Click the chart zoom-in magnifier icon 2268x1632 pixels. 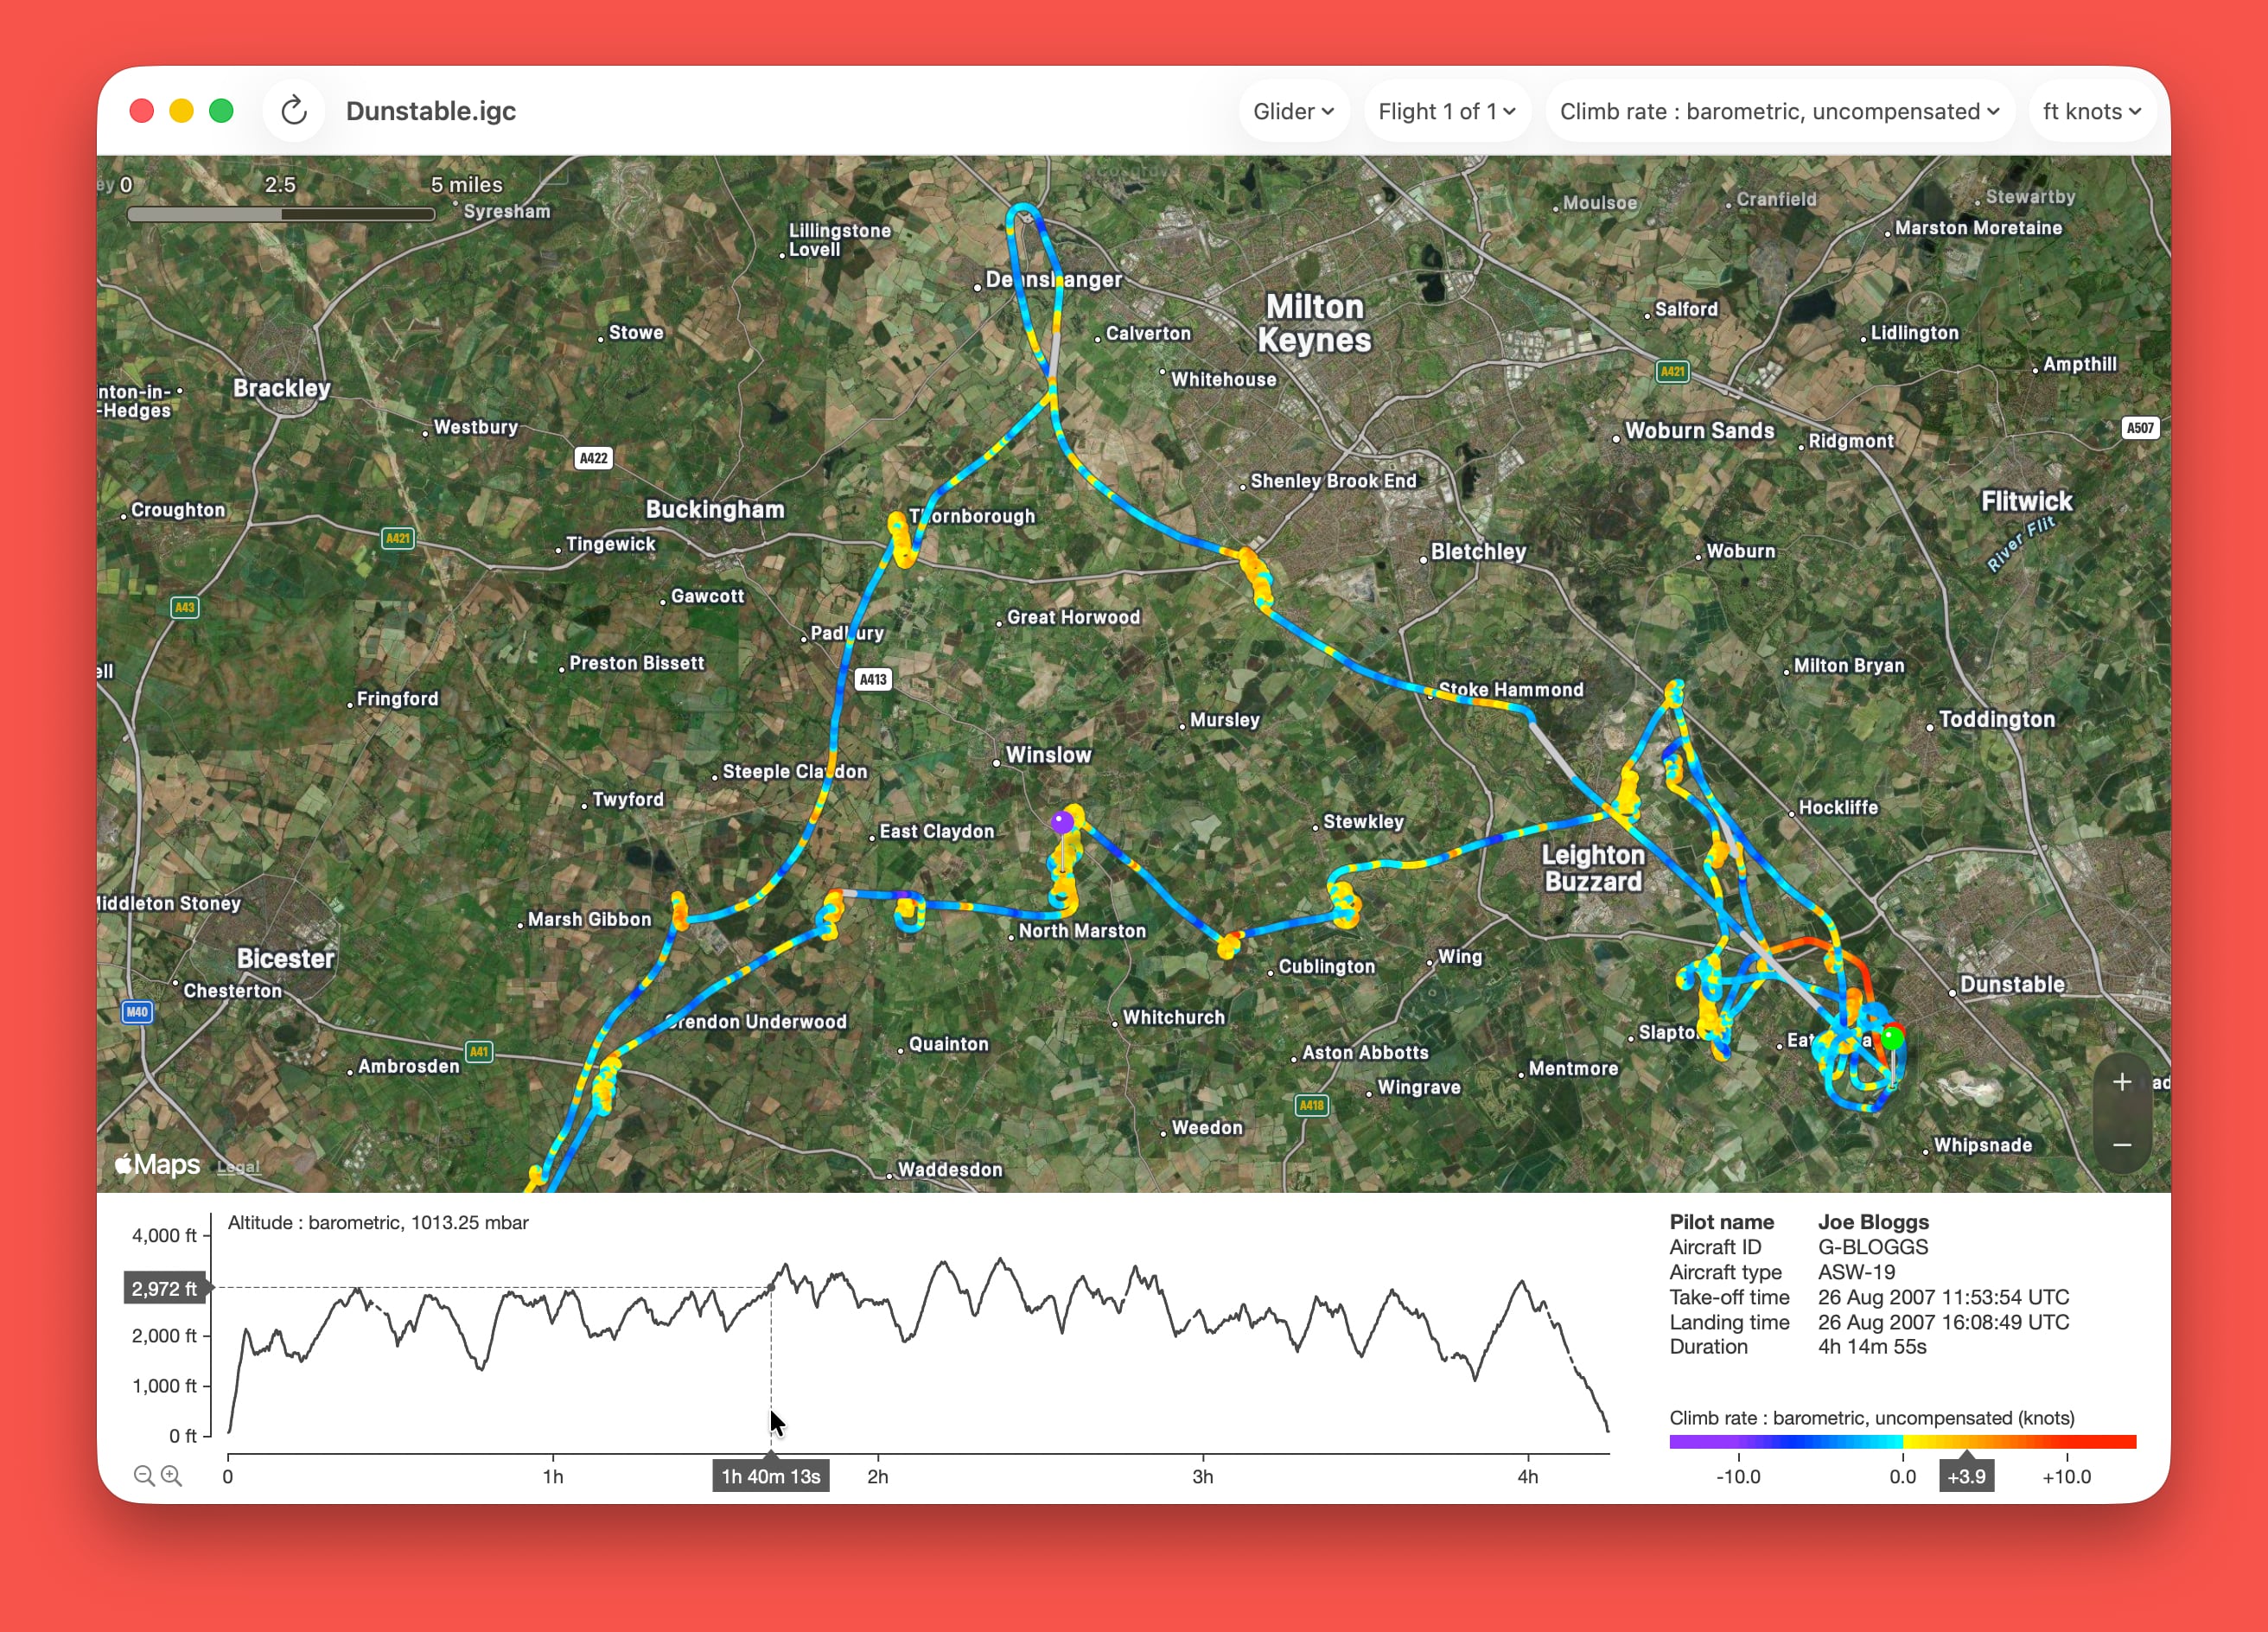point(172,1476)
